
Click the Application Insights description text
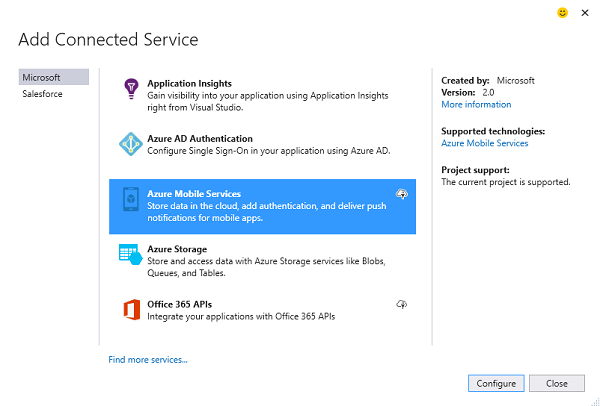[268, 101]
